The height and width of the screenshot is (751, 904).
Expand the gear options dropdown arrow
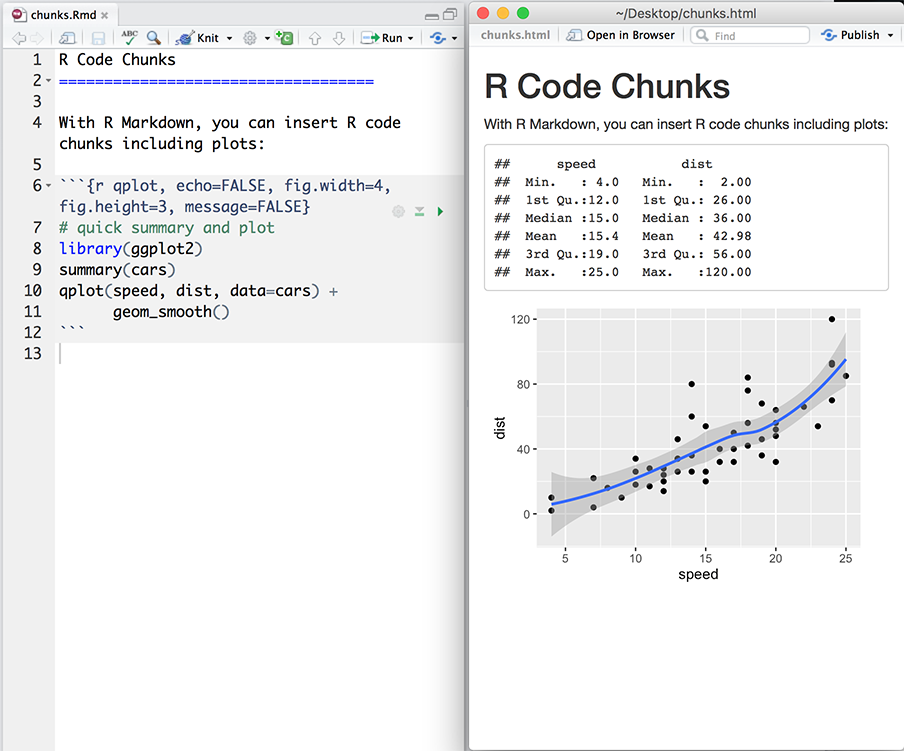click(267, 39)
